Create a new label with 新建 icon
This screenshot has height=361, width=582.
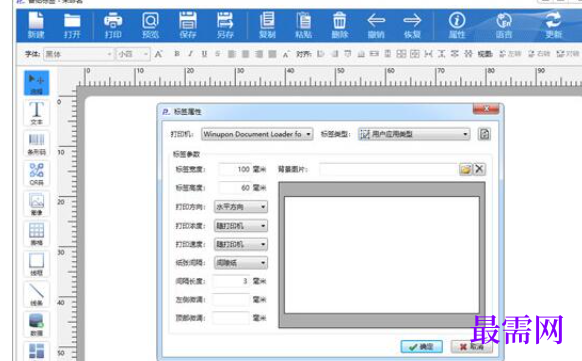pos(36,25)
